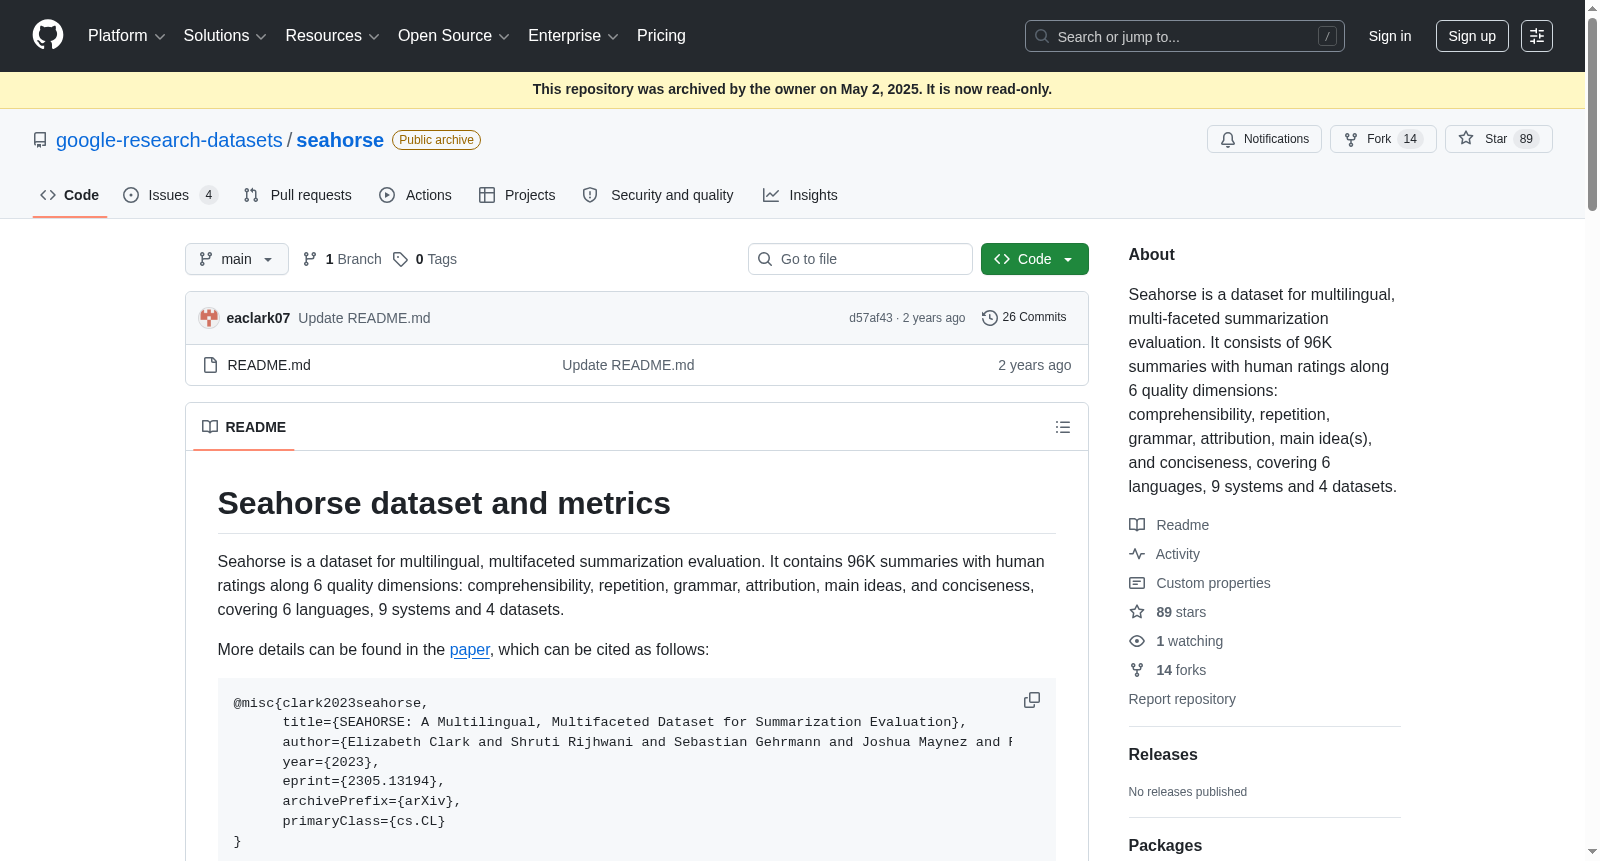This screenshot has height=861, width=1600.
Task: Open the Insights tab
Action: (800, 195)
